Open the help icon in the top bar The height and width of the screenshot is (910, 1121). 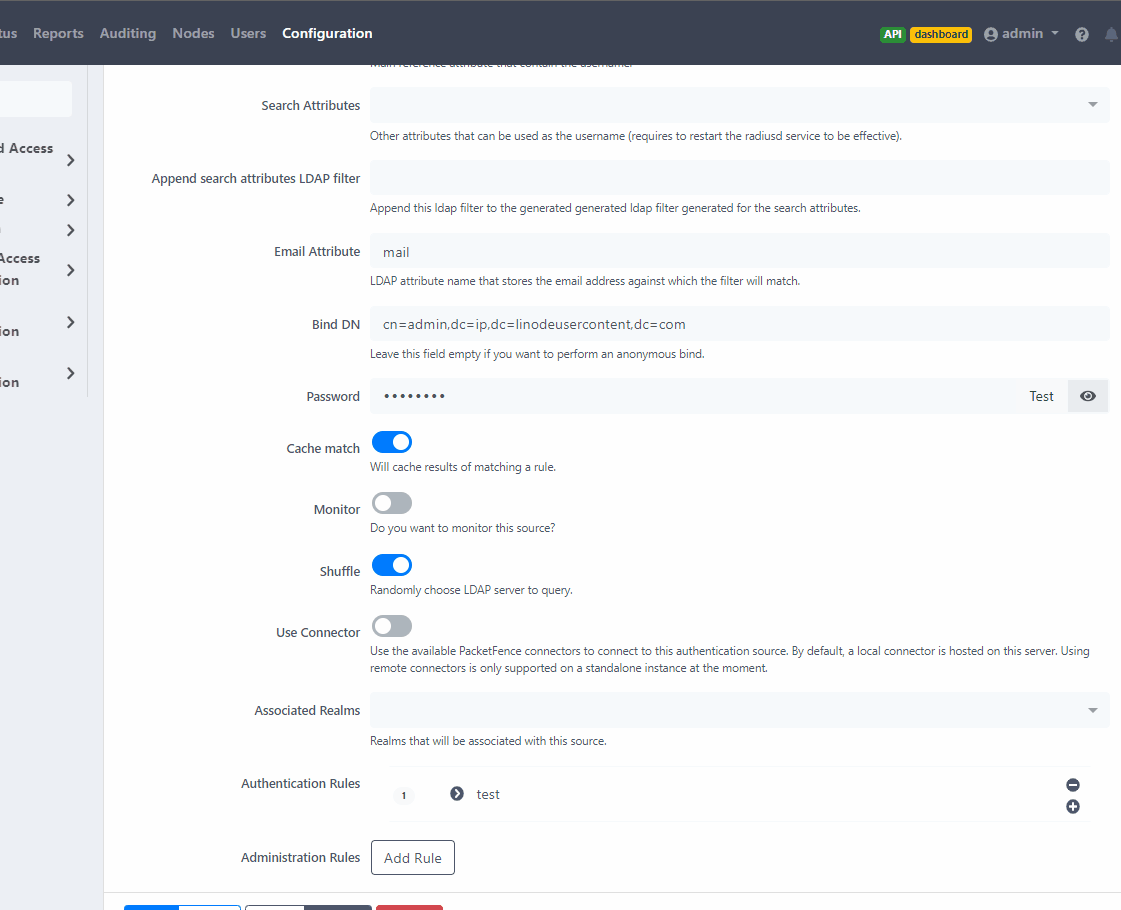[x=1081, y=33]
